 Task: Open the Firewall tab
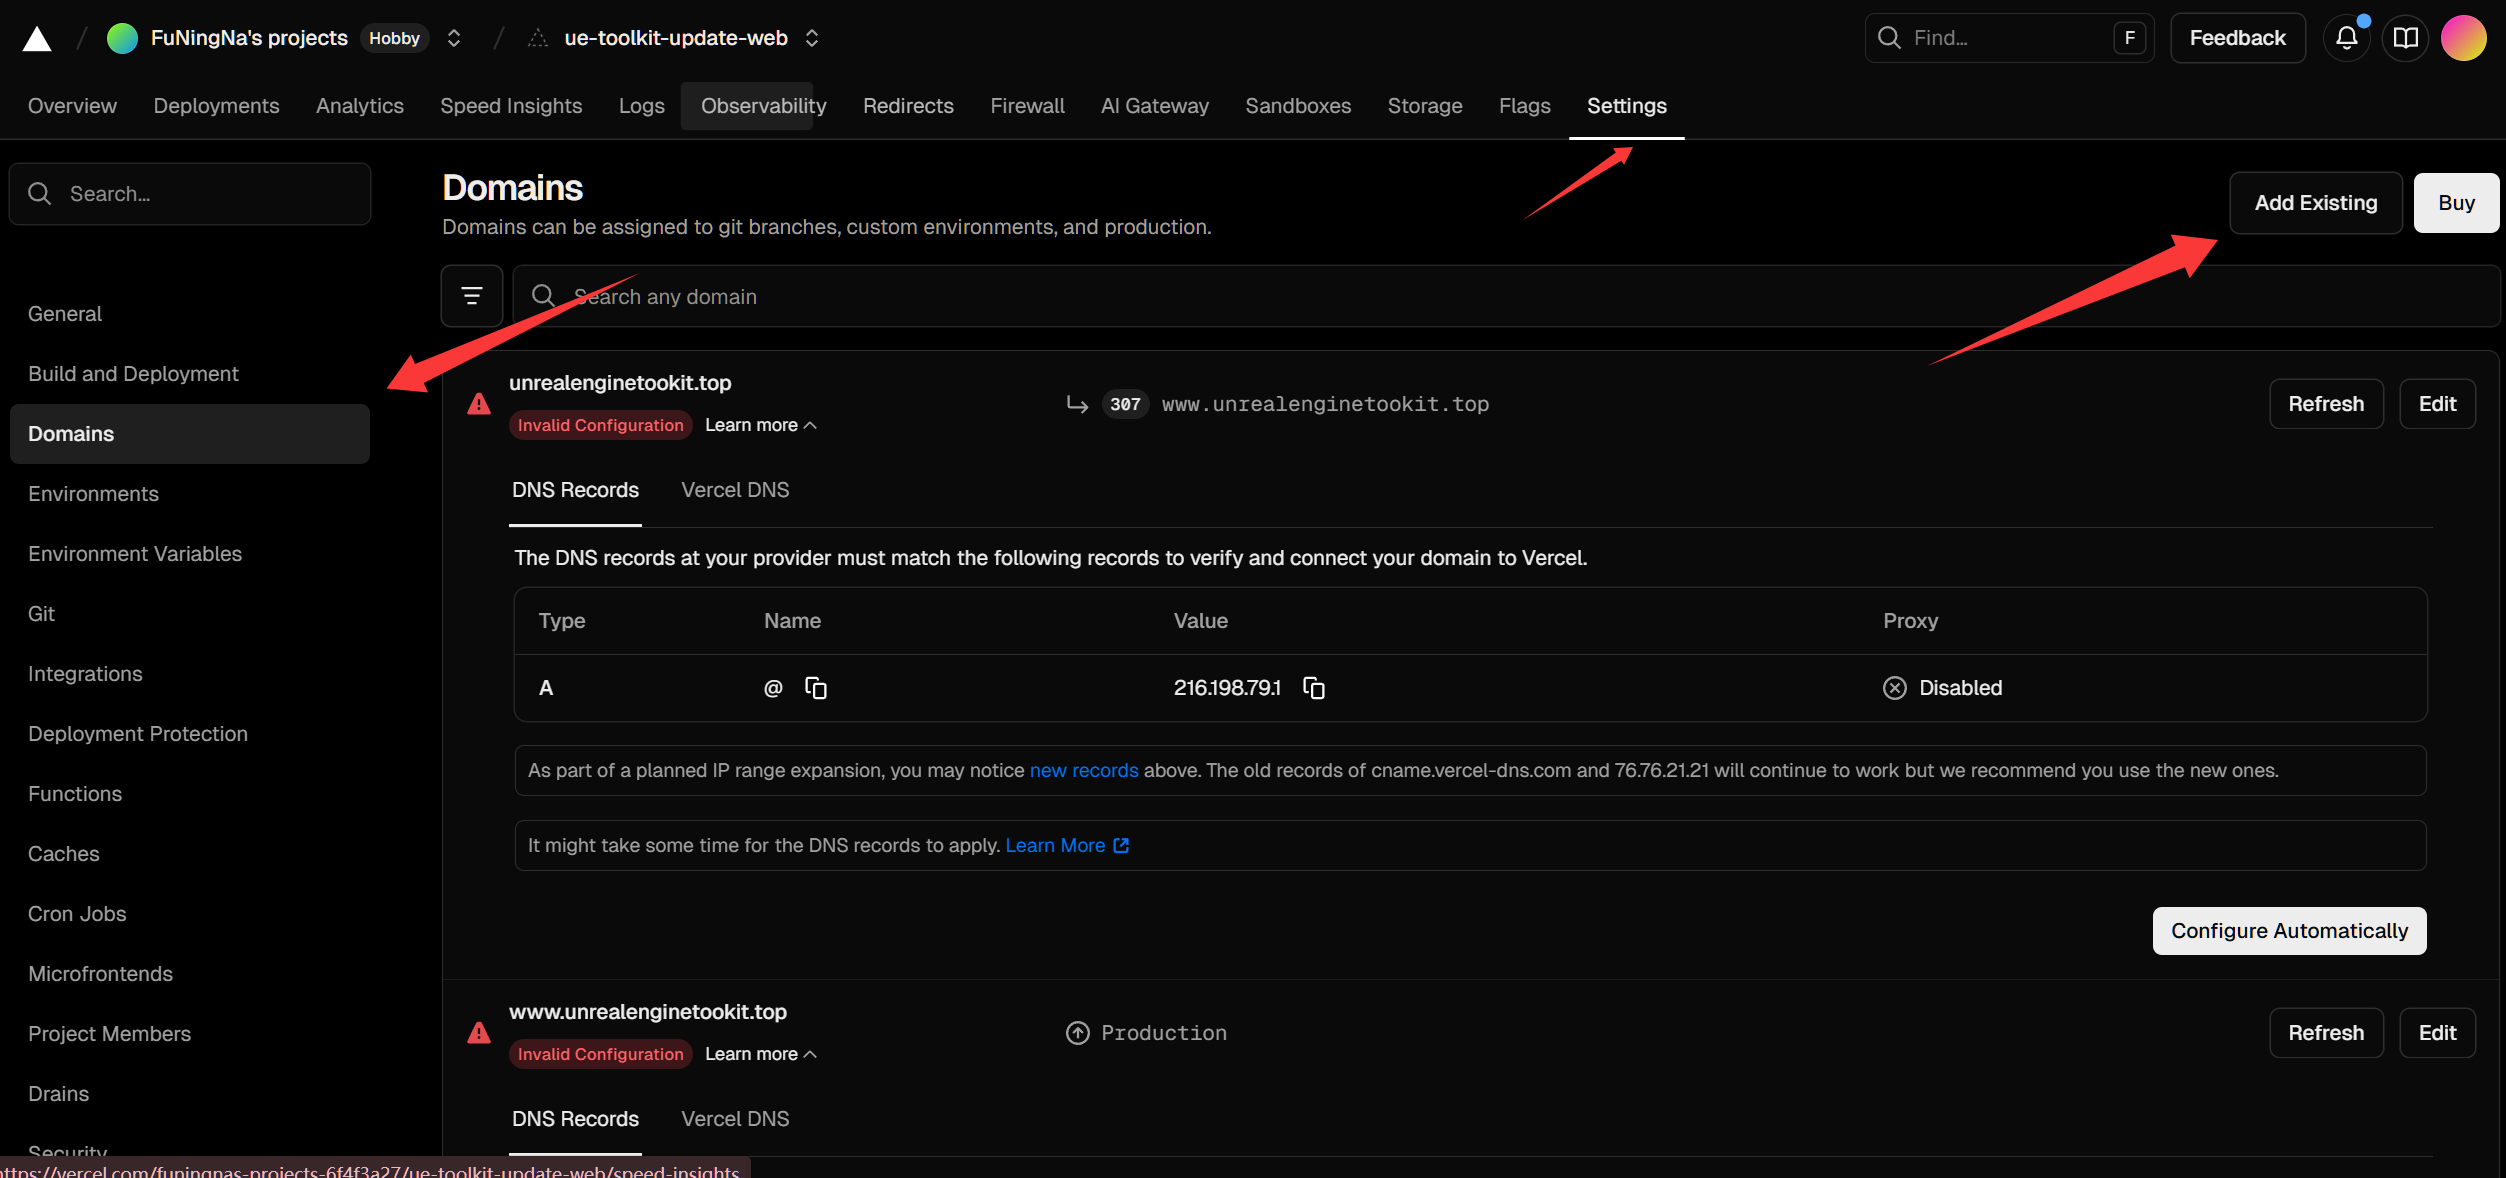[1027, 106]
